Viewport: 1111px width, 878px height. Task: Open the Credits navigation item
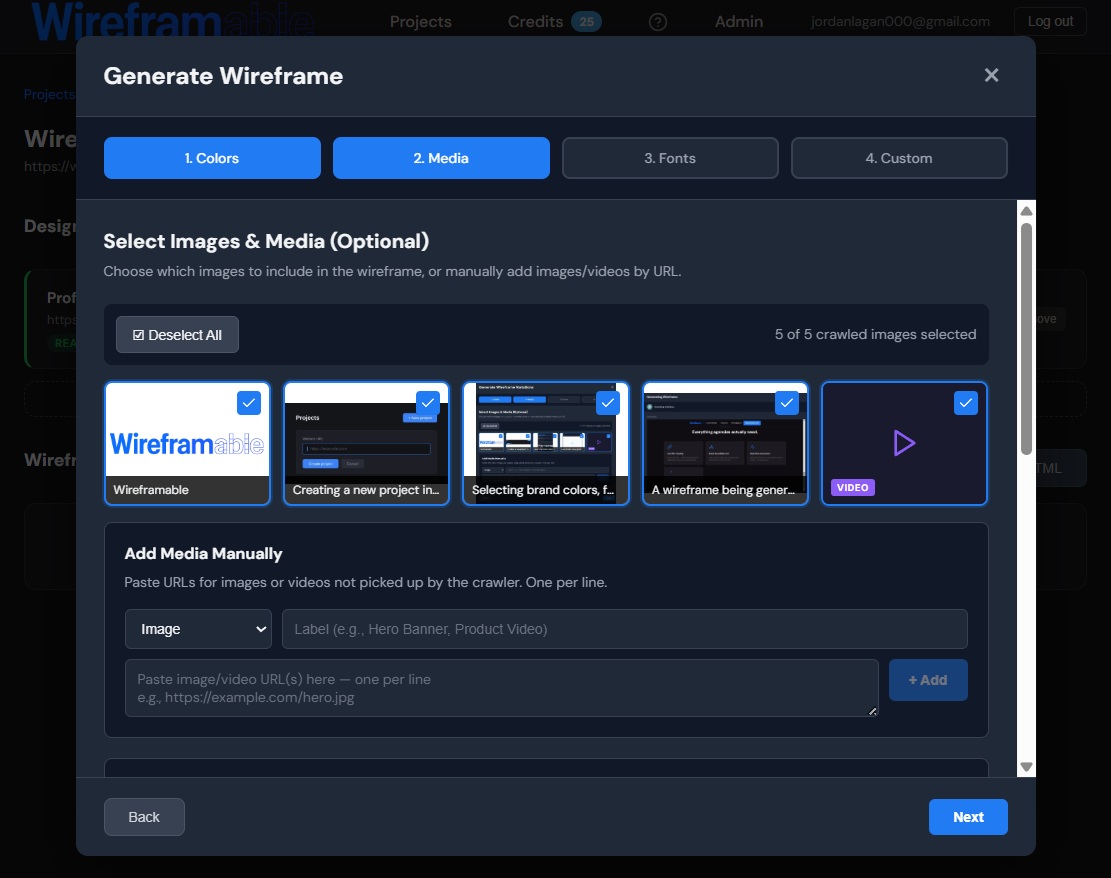(535, 22)
